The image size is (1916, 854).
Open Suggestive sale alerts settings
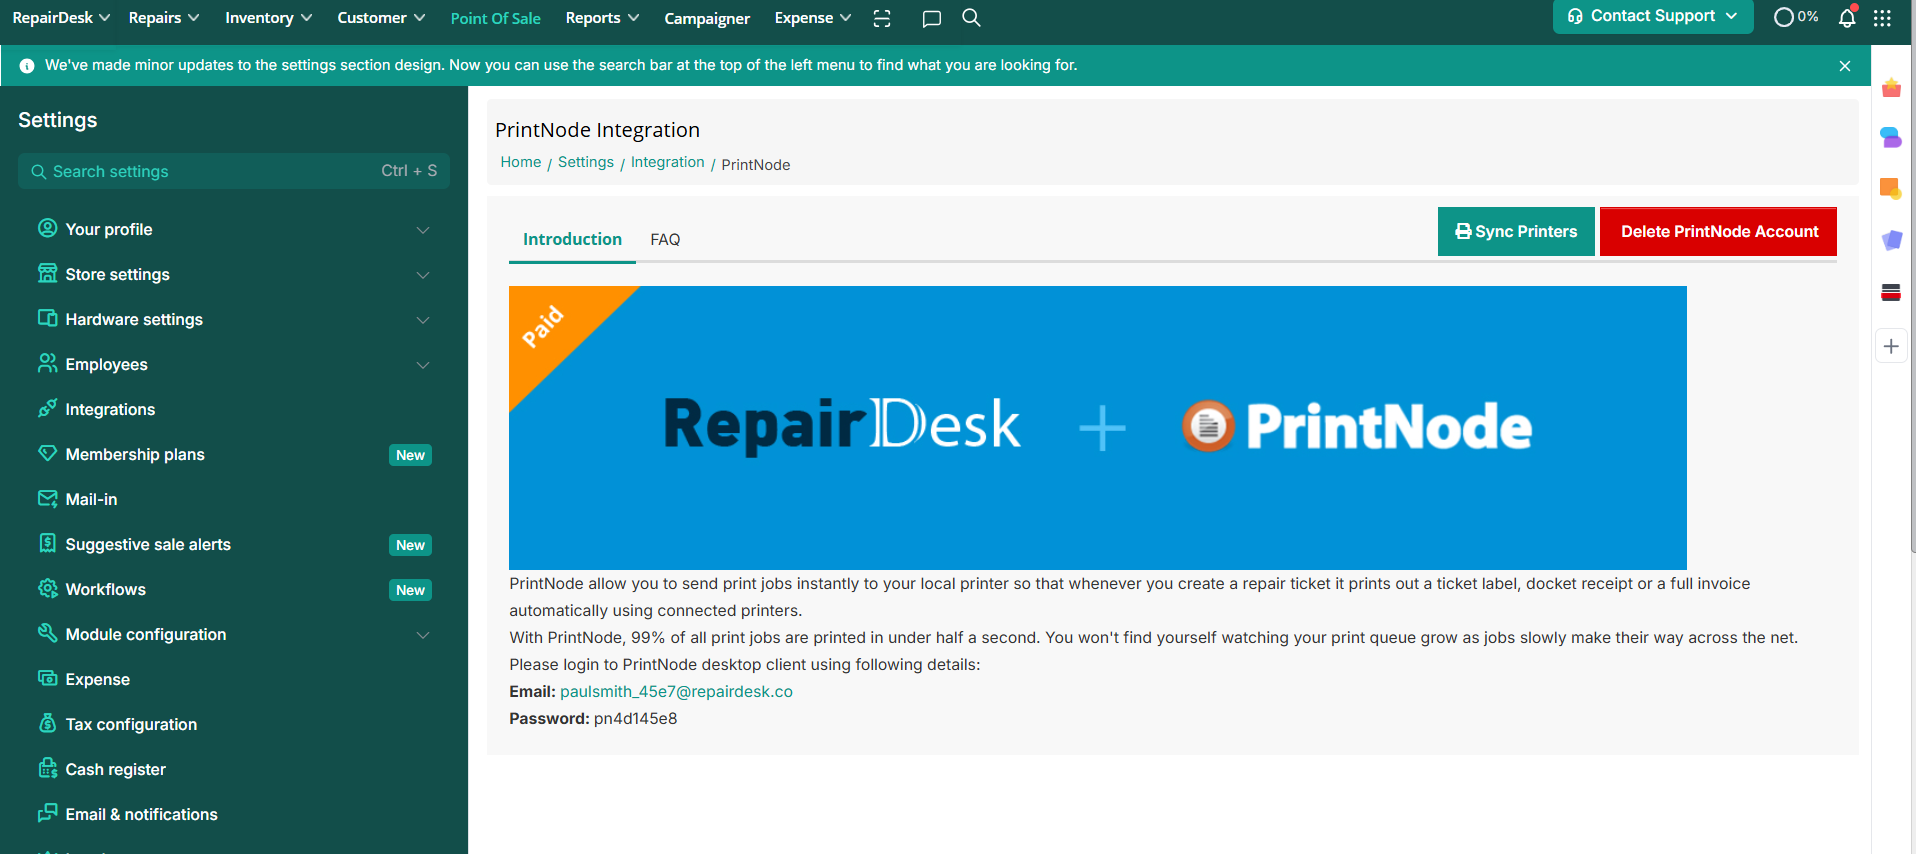[x=148, y=544]
